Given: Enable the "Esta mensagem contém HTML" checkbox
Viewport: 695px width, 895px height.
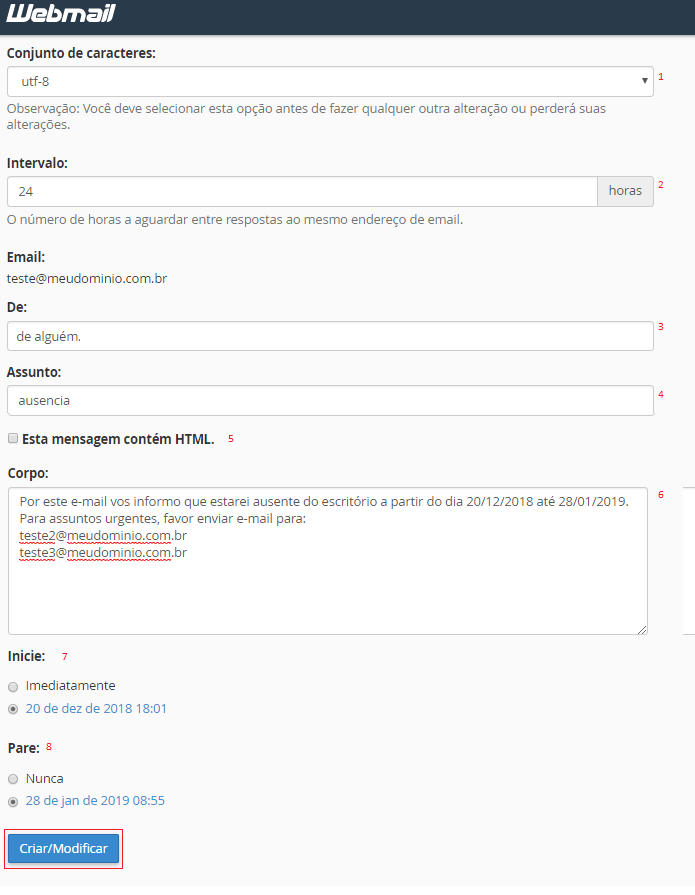Looking at the screenshot, I should point(12,438).
